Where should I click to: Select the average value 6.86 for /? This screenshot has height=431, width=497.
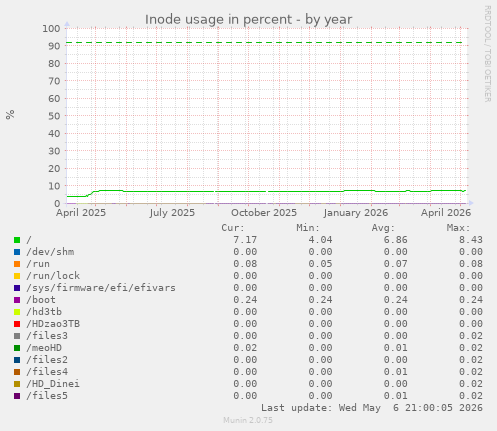395,240
